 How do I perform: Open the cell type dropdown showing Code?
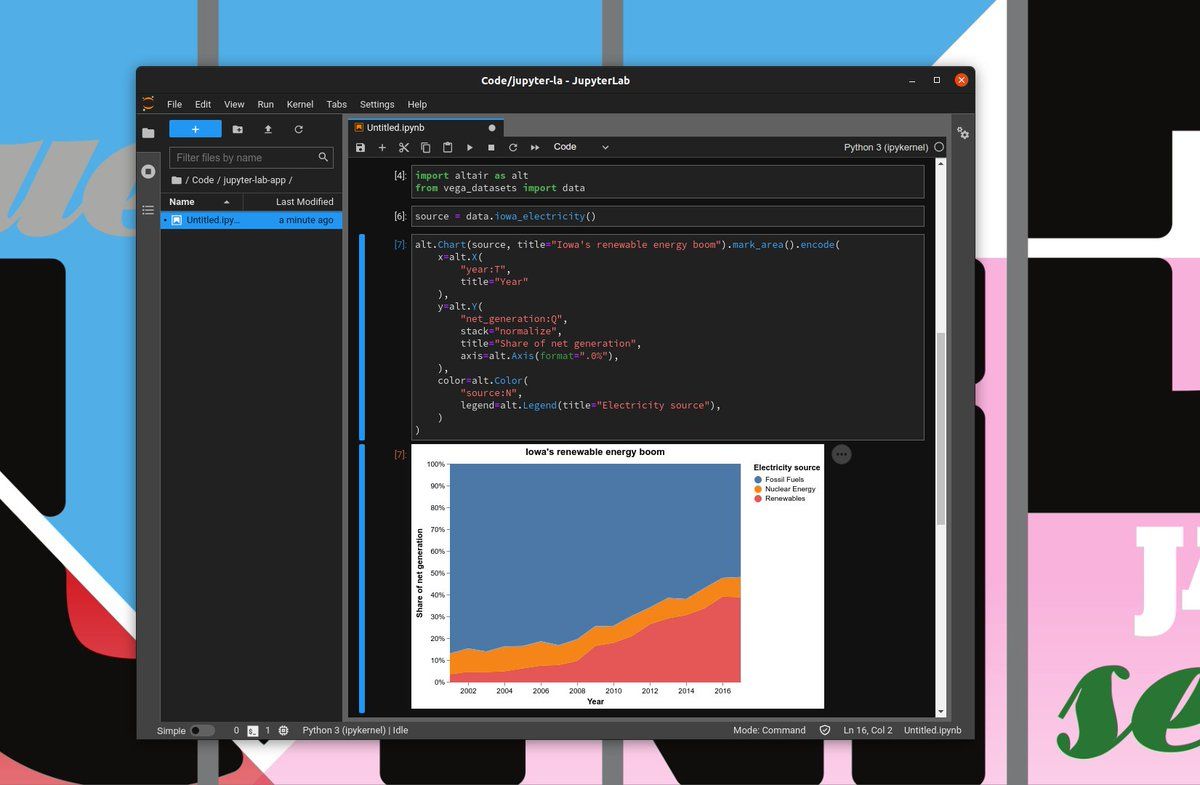pos(580,147)
